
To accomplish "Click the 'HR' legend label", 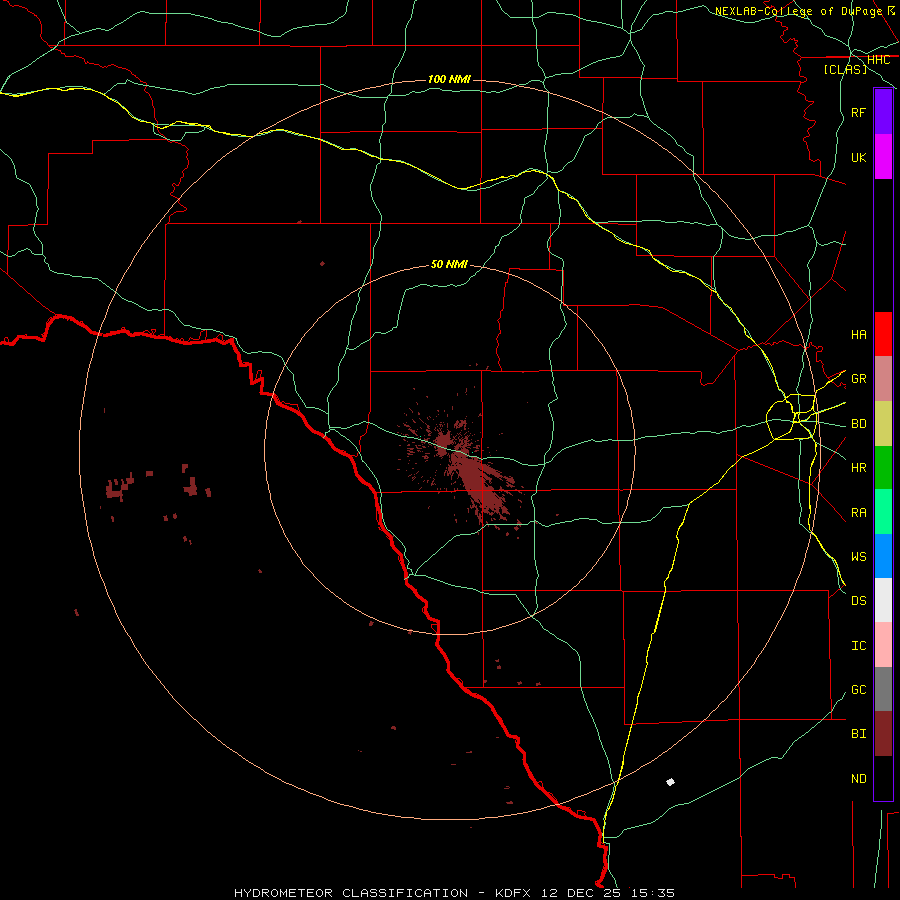I will [859, 468].
